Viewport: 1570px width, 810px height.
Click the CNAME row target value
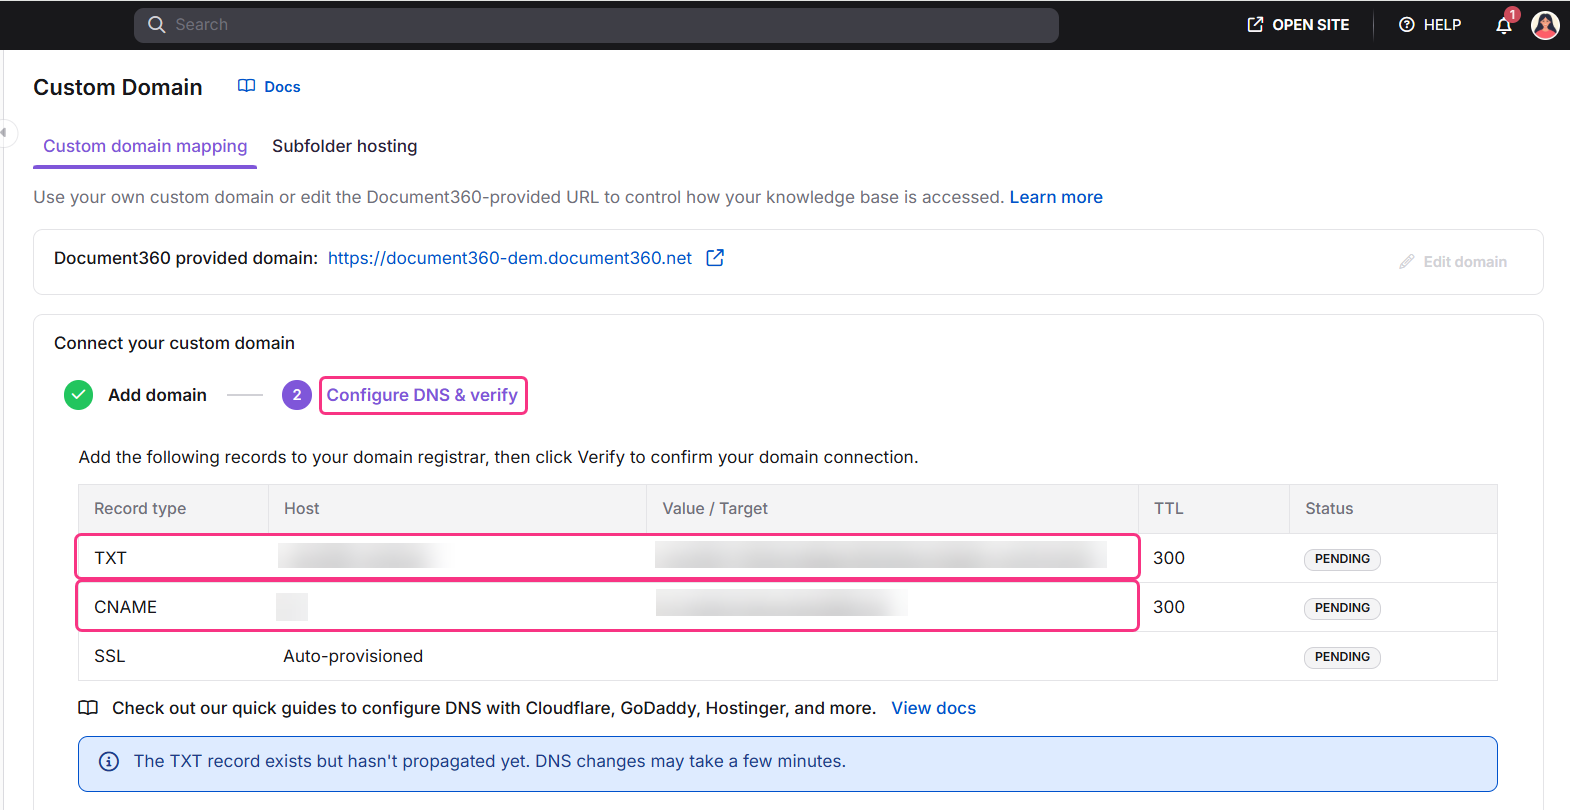click(x=781, y=603)
